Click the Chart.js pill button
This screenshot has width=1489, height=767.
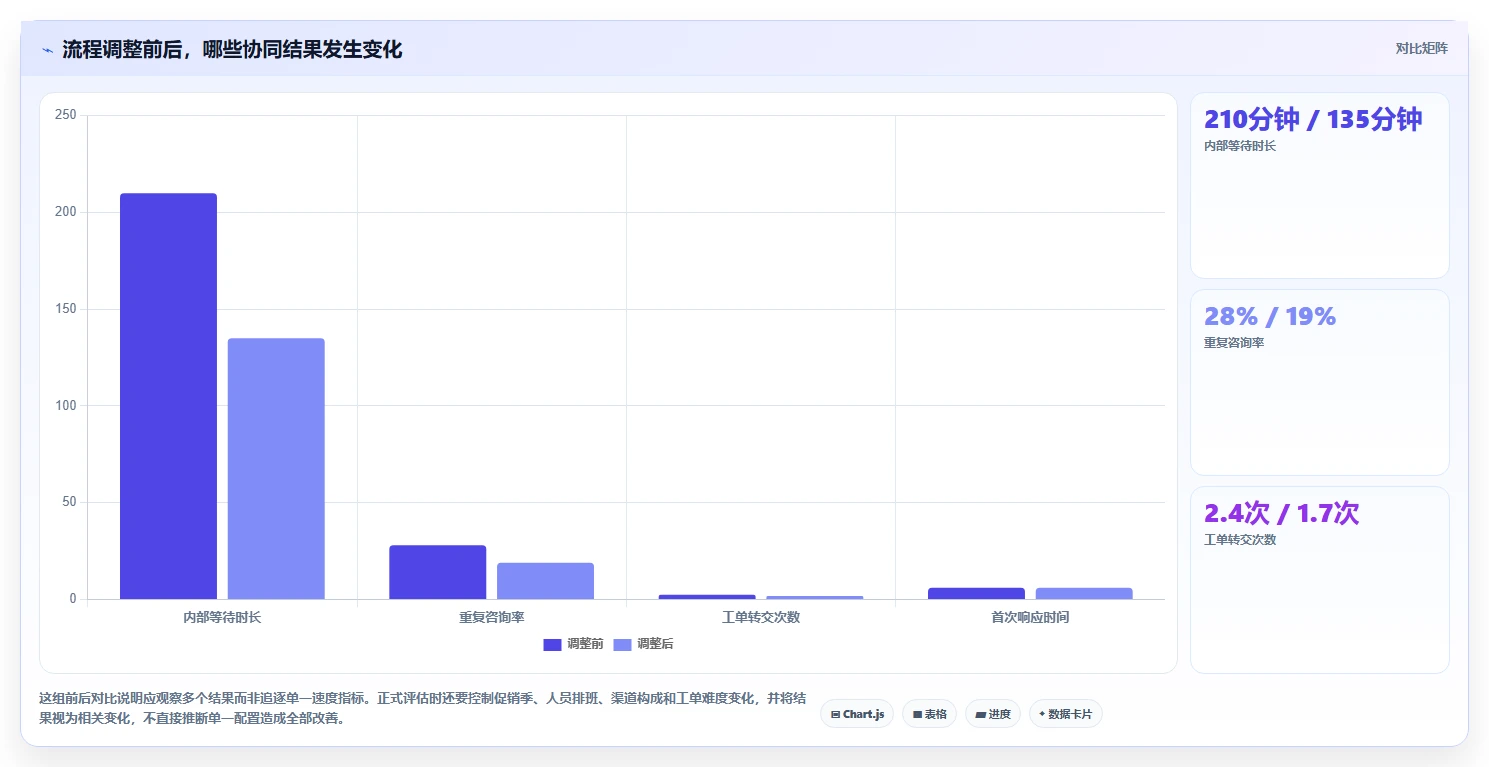(857, 714)
